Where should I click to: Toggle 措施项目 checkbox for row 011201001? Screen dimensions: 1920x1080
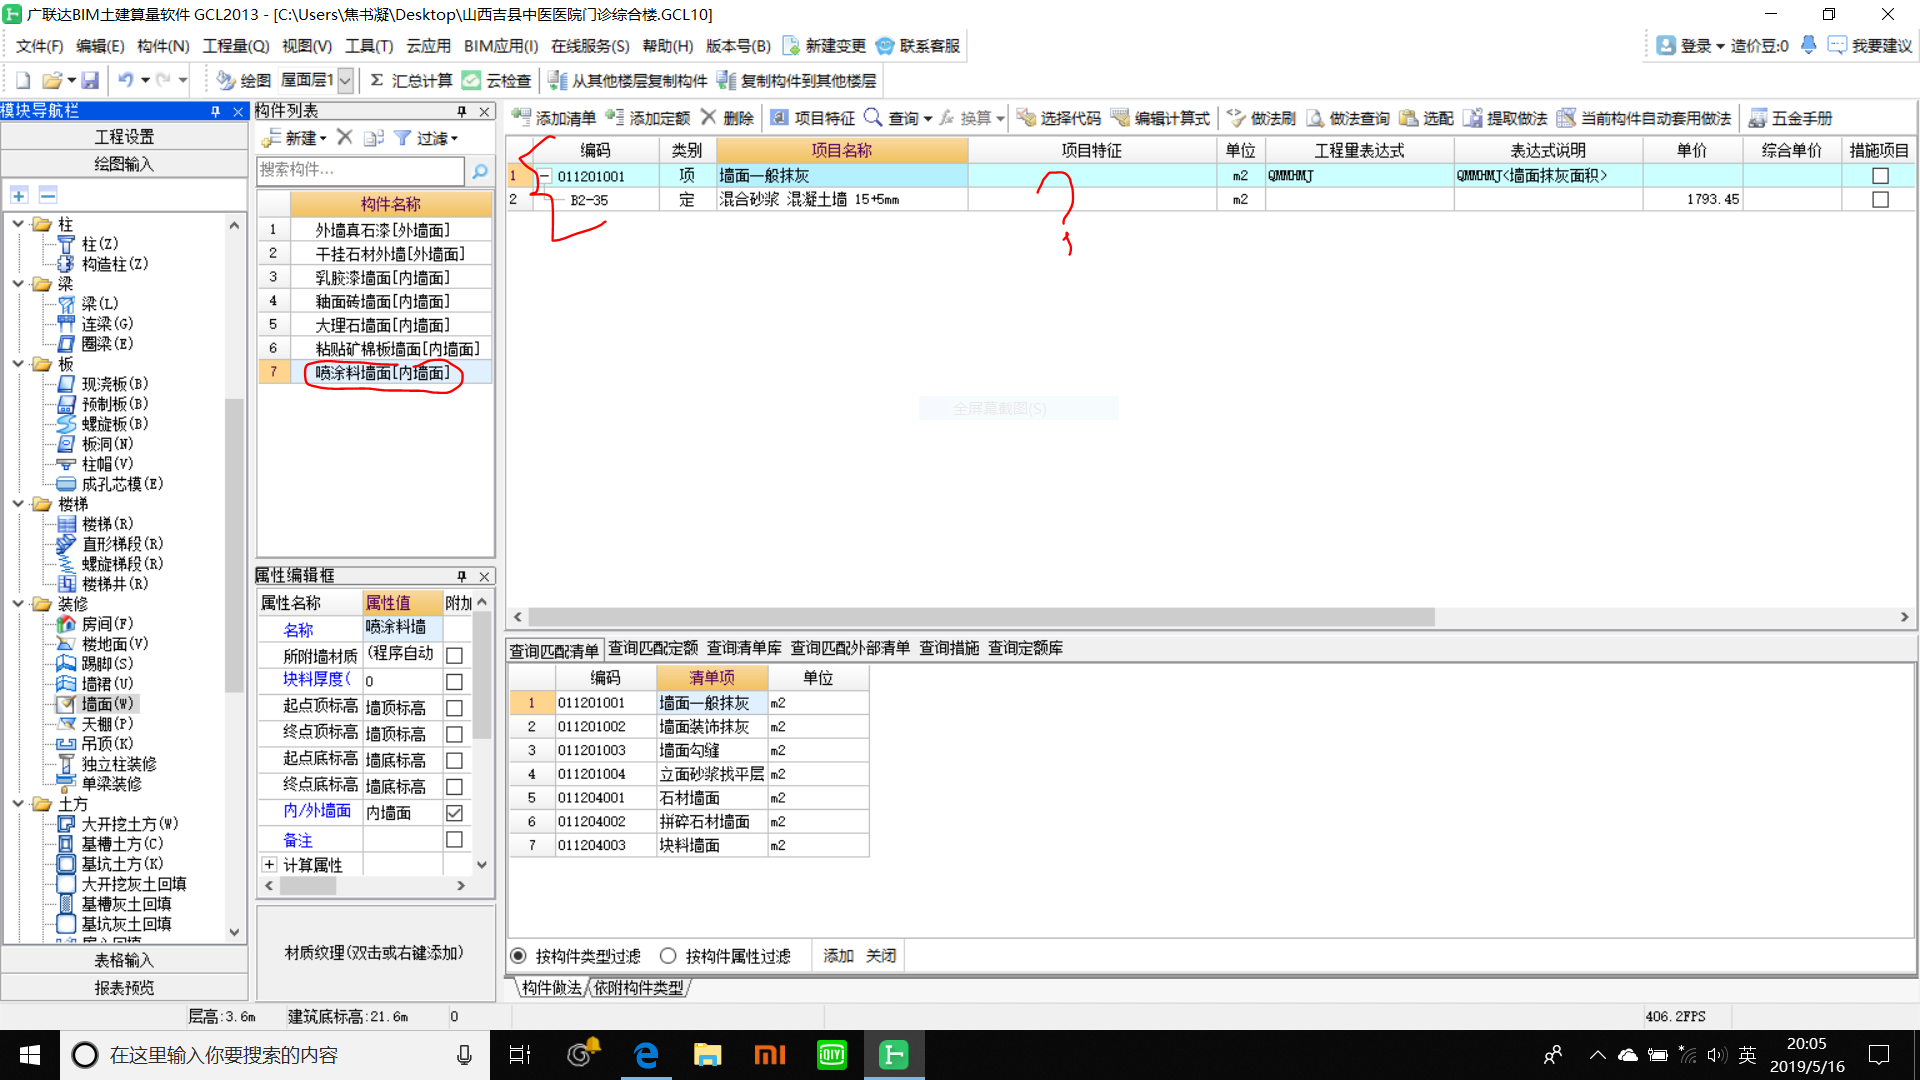1880,176
